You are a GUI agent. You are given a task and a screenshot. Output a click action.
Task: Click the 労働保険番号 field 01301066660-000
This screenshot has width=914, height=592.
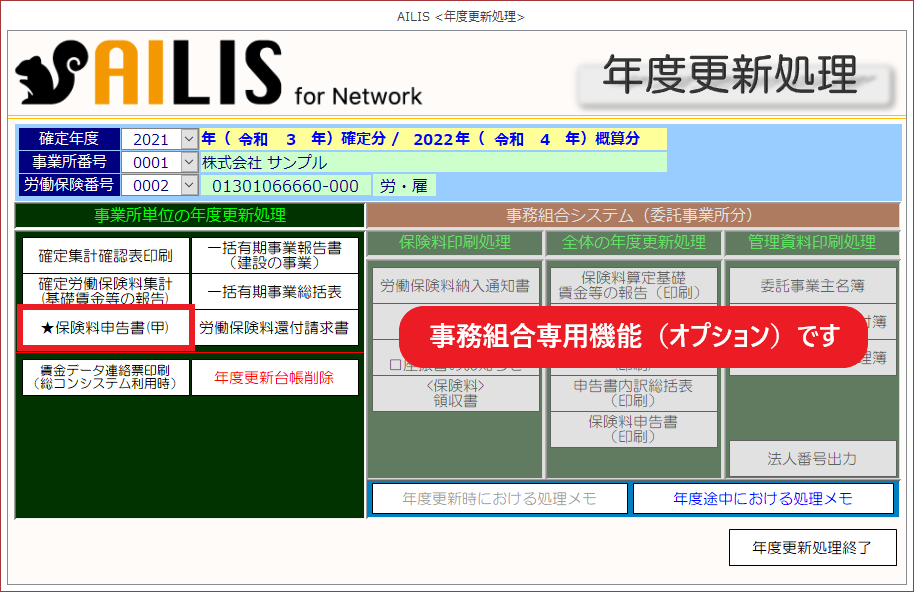[285, 185]
